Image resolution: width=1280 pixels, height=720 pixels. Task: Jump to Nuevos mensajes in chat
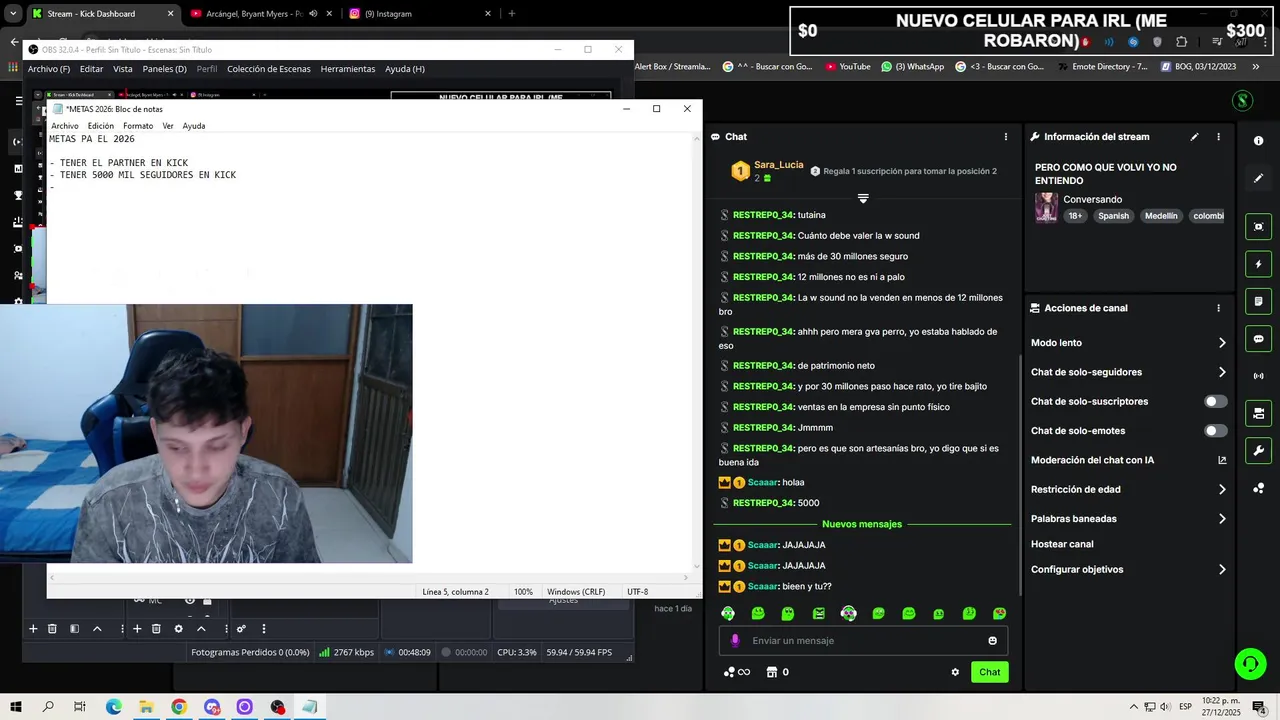862,524
